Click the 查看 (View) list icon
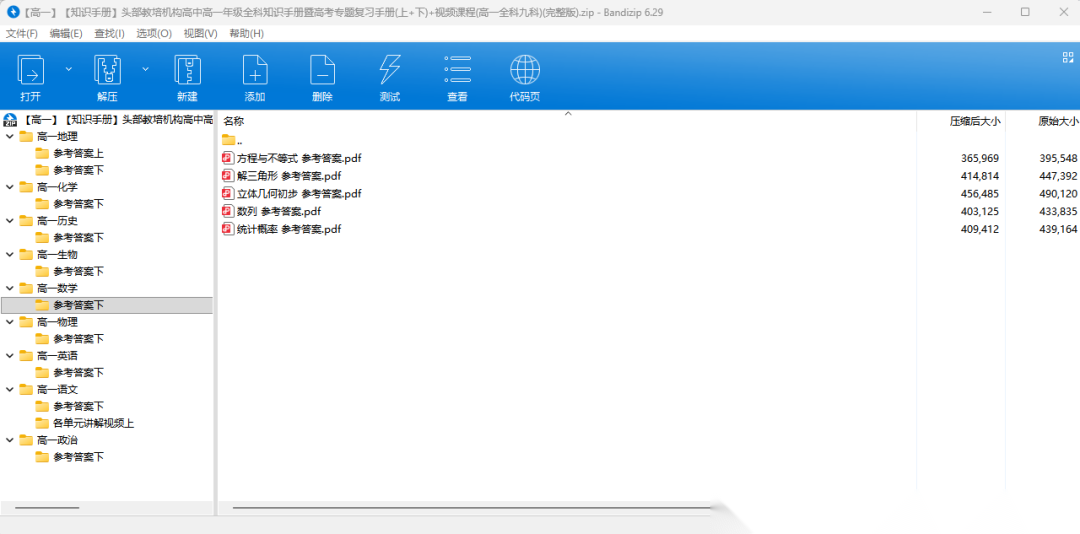 click(x=457, y=71)
